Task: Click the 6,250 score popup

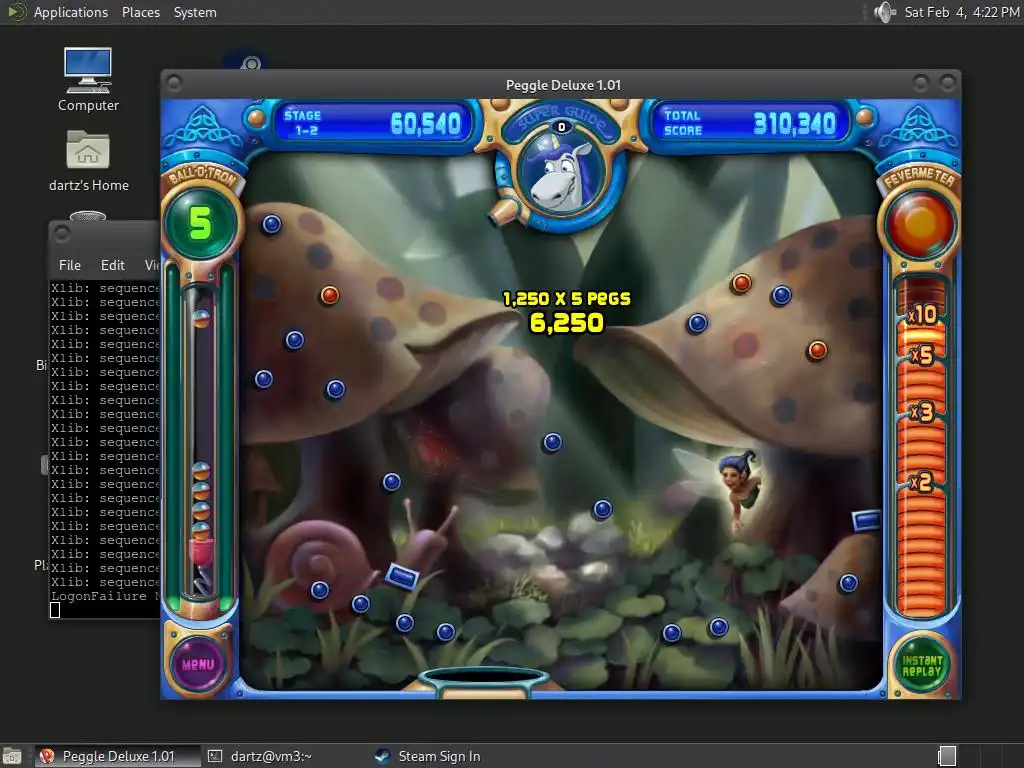Action: (566, 323)
